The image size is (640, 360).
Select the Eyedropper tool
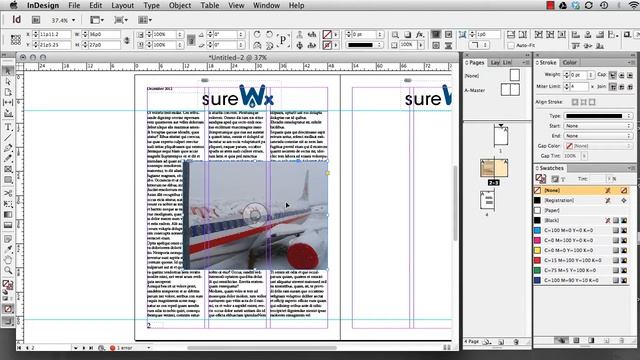[8, 249]
